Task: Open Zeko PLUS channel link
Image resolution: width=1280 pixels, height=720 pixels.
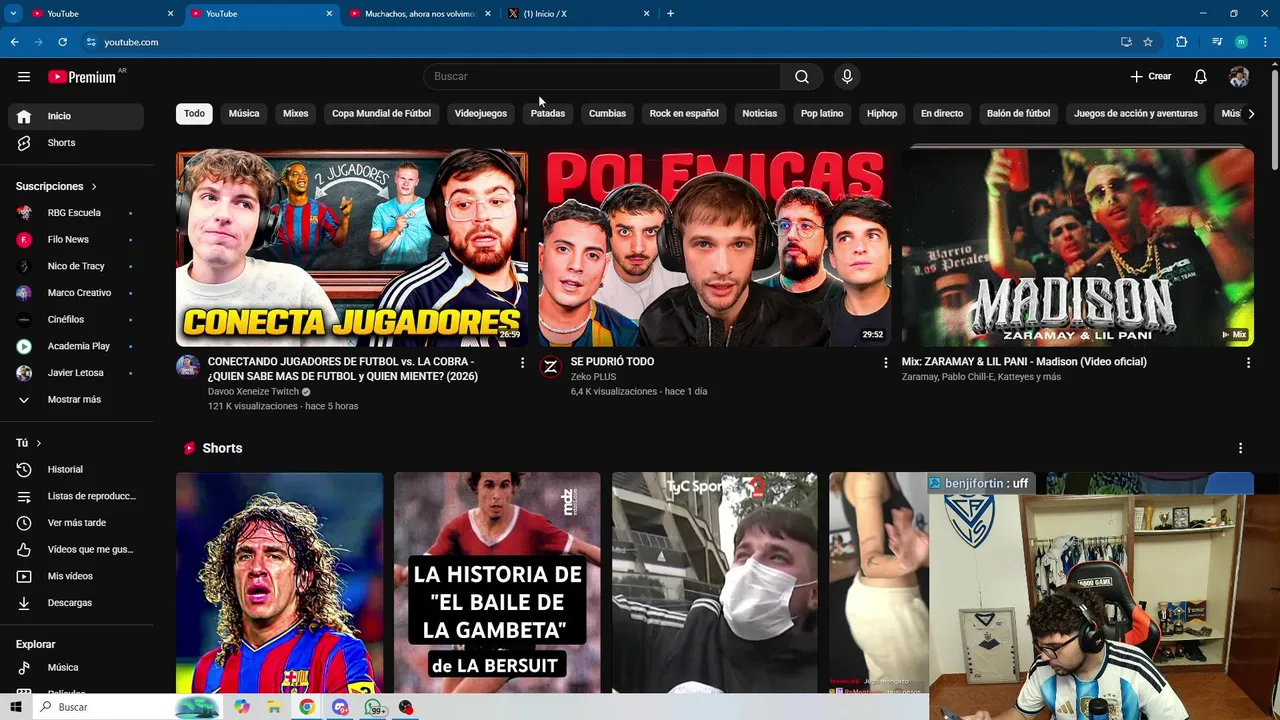Action: click(593, 377)
